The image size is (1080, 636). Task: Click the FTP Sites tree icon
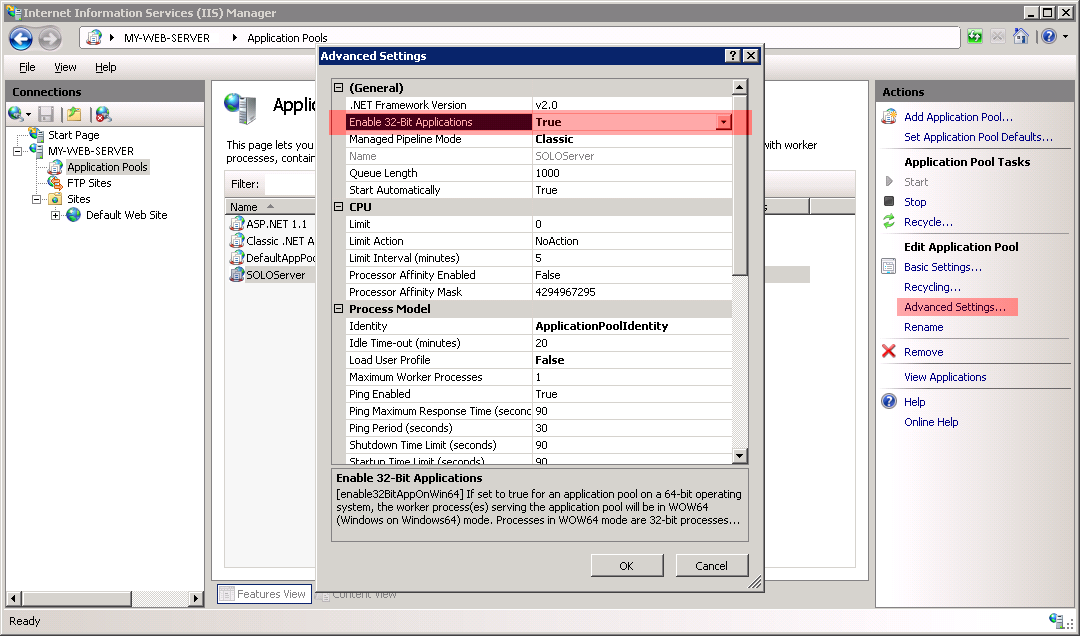(55, 183)
